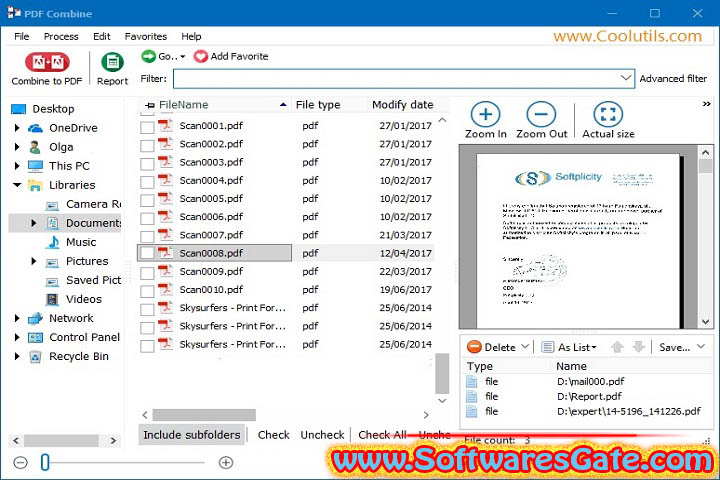Expand the OneDrive tree node
The width and height of the screenshot is (720, 480).
click(x=17, y=128)
